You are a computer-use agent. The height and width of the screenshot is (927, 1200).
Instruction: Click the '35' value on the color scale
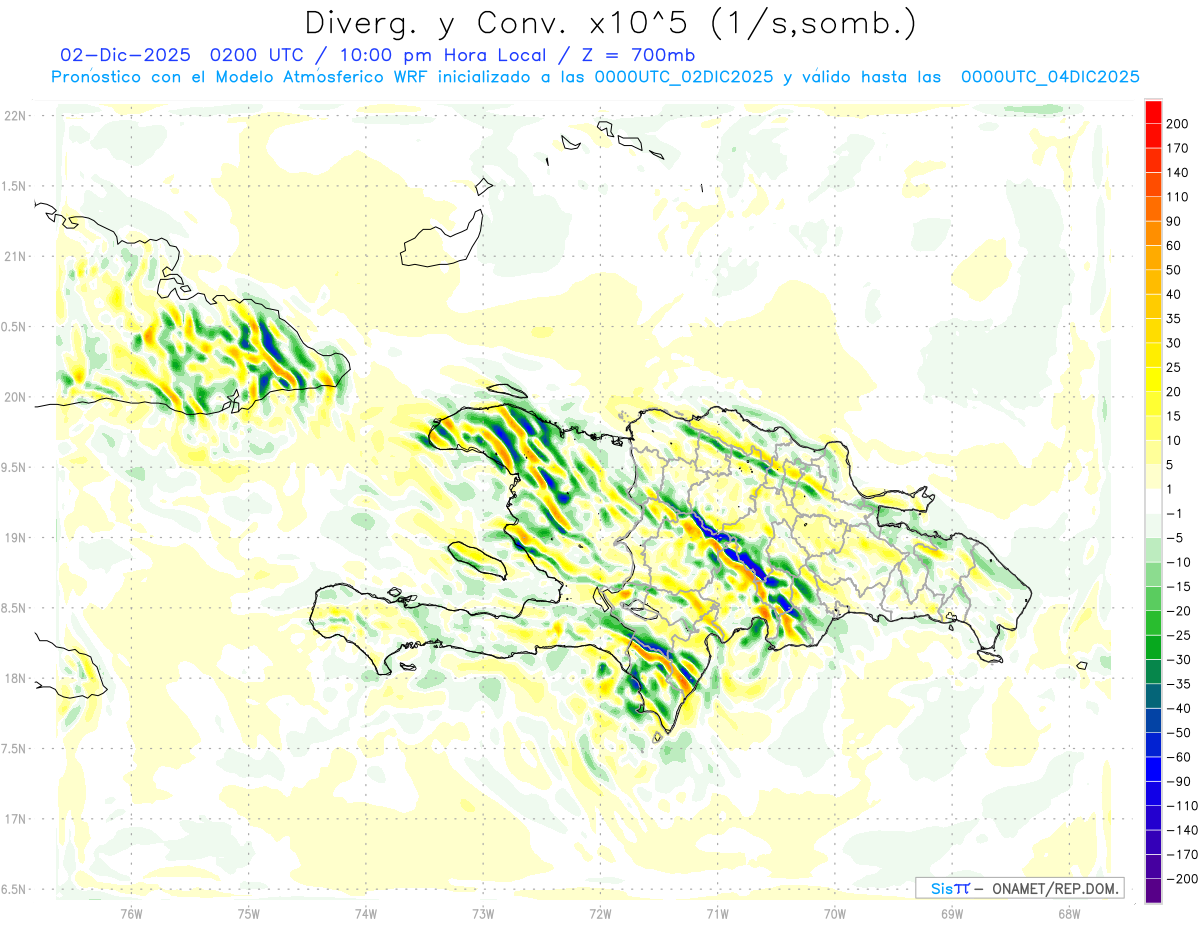(1174, 319)
